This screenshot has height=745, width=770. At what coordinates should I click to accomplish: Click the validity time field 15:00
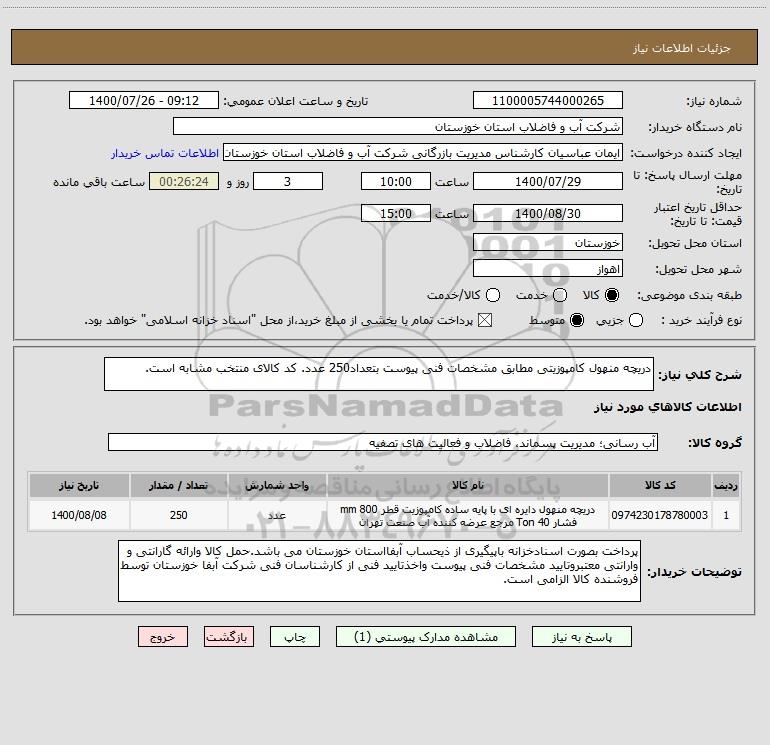[396, 213]
